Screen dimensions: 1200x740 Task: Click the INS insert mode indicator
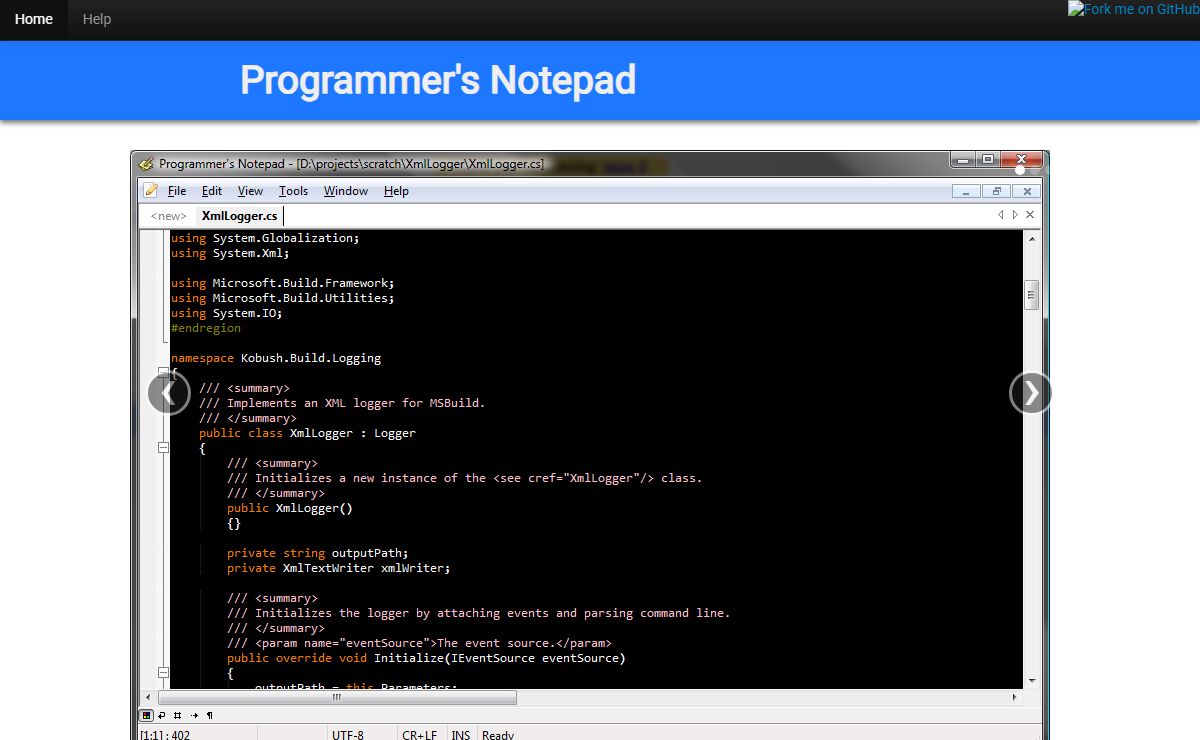click(x=460, y=735)
